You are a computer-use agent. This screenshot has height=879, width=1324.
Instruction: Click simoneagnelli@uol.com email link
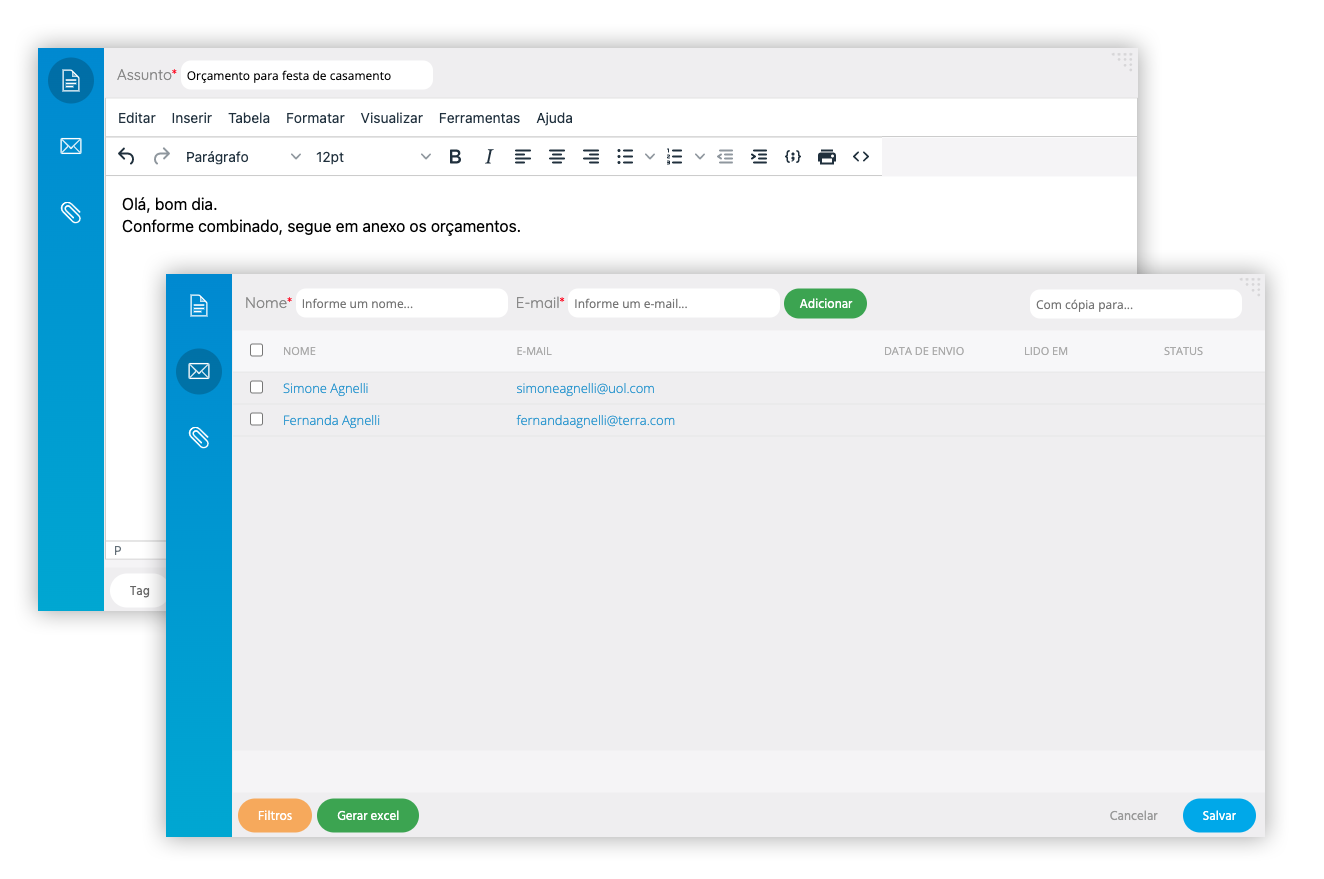pyautogui.click(x=586, y=388)
